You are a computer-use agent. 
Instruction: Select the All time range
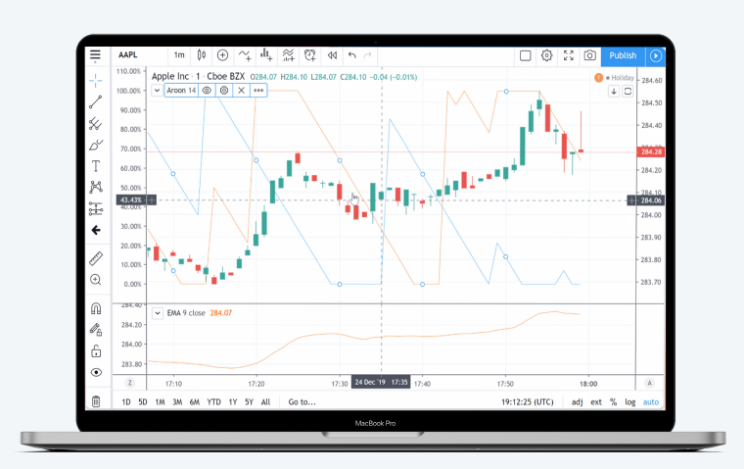[x=266, y=402]
